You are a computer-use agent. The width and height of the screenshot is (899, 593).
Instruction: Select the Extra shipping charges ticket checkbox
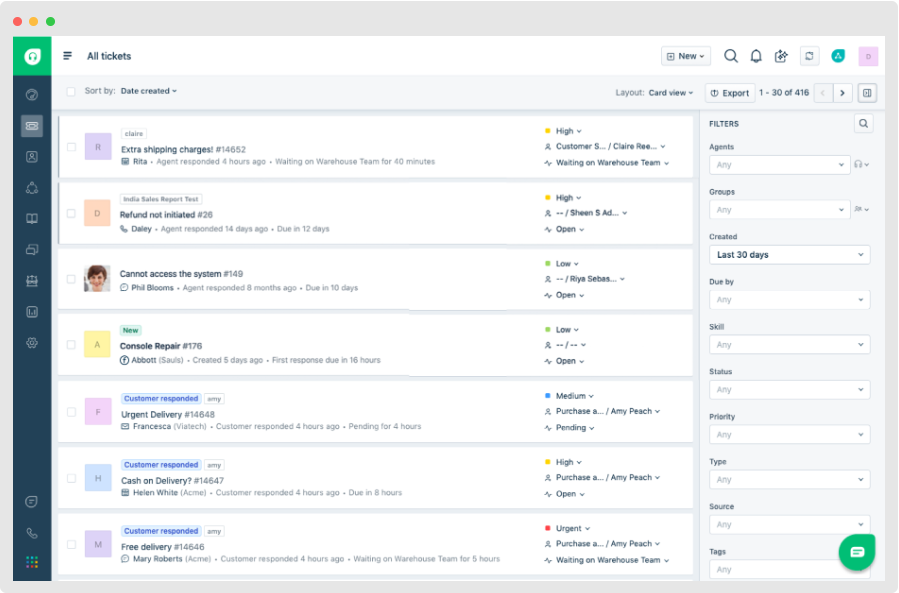71,147
